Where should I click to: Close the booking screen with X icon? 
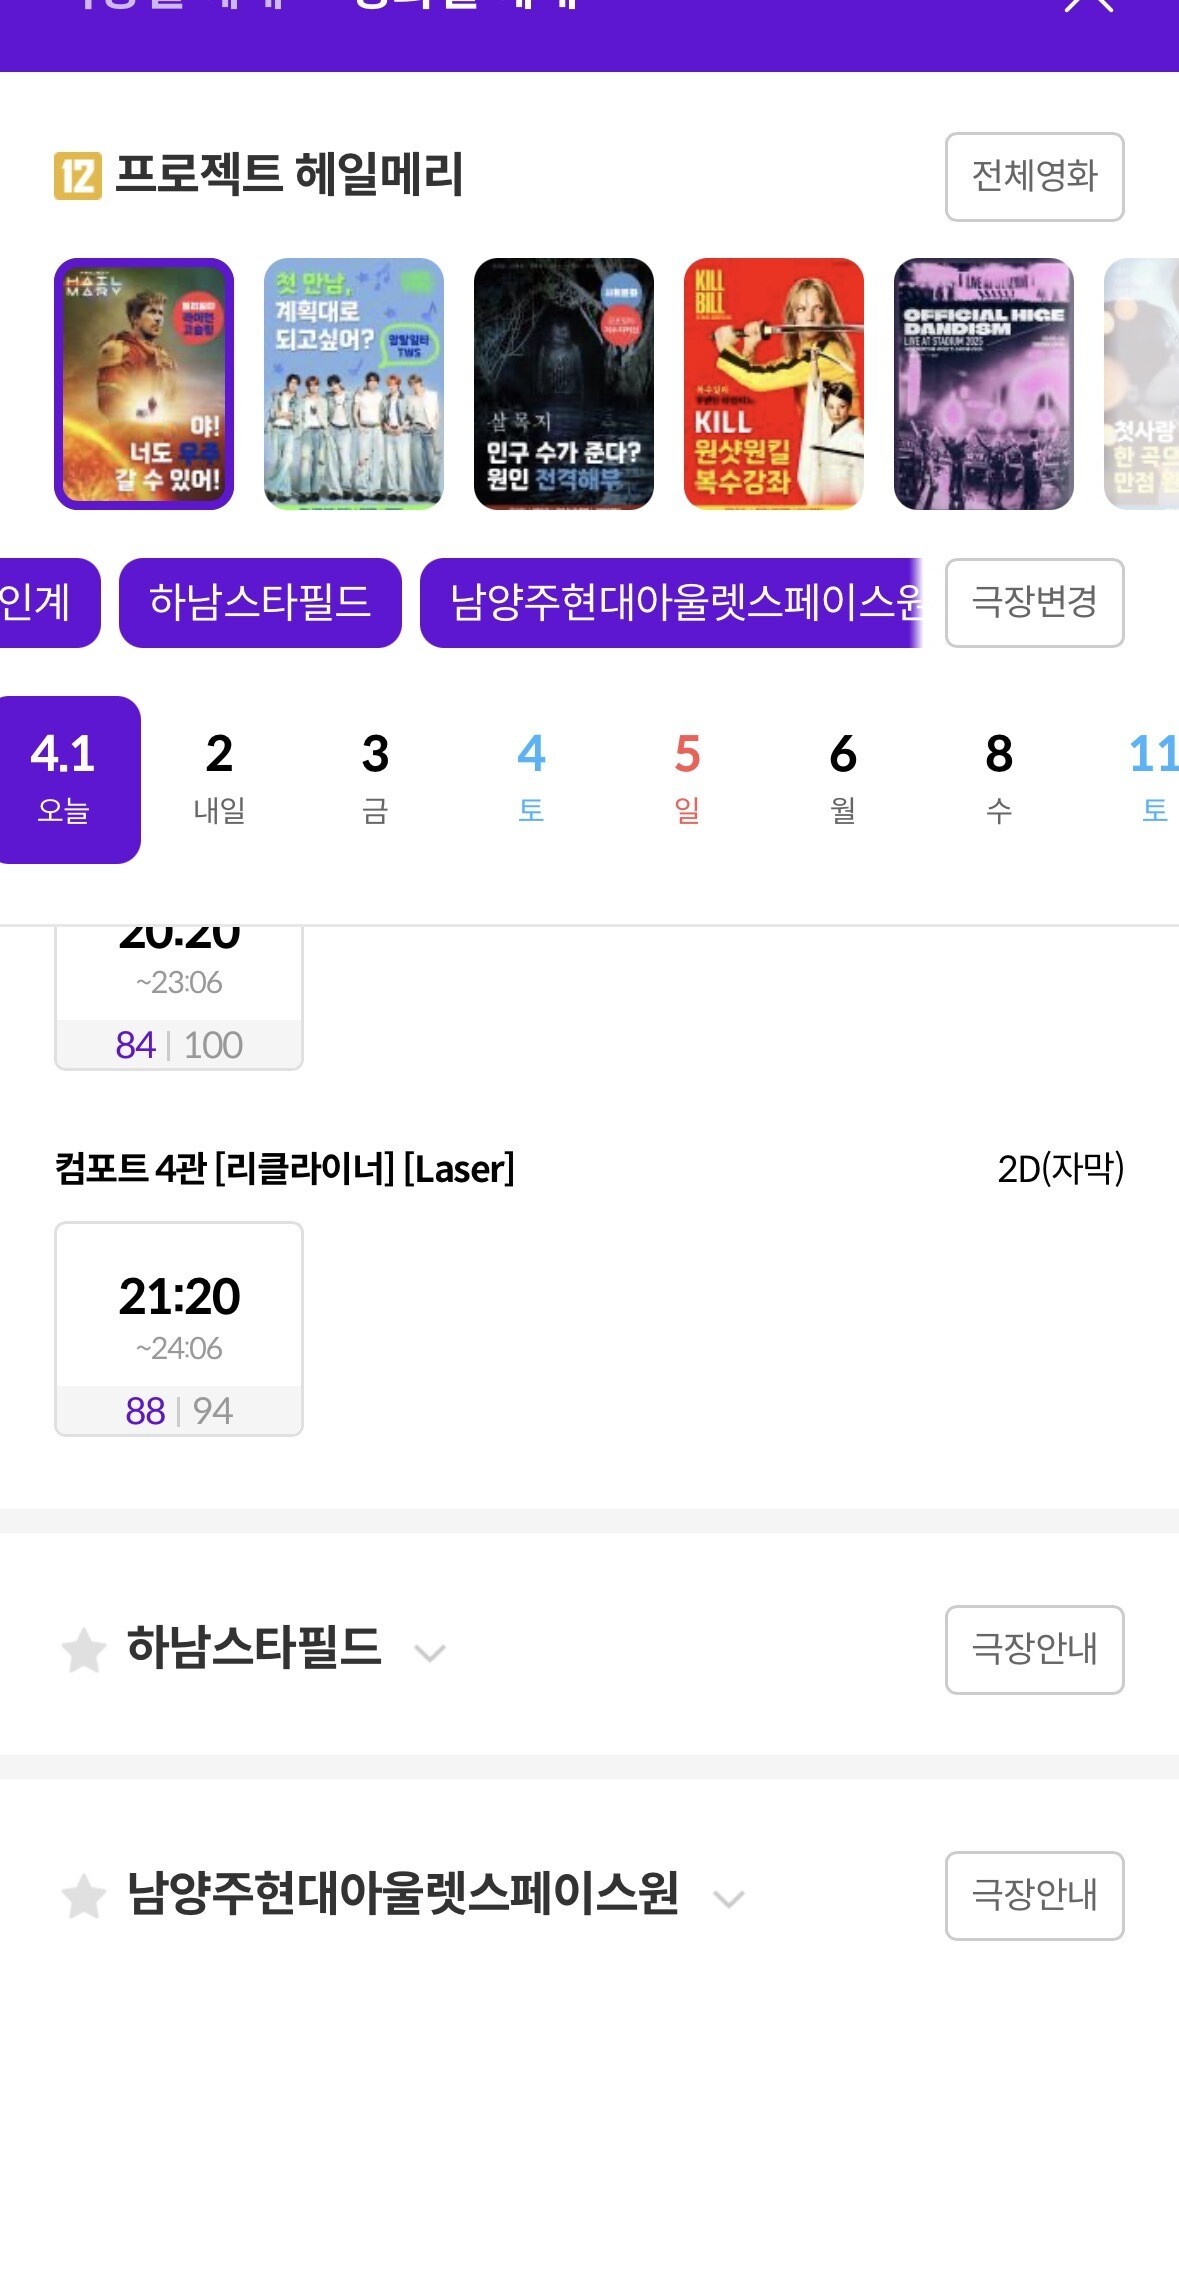[1088, 6]
